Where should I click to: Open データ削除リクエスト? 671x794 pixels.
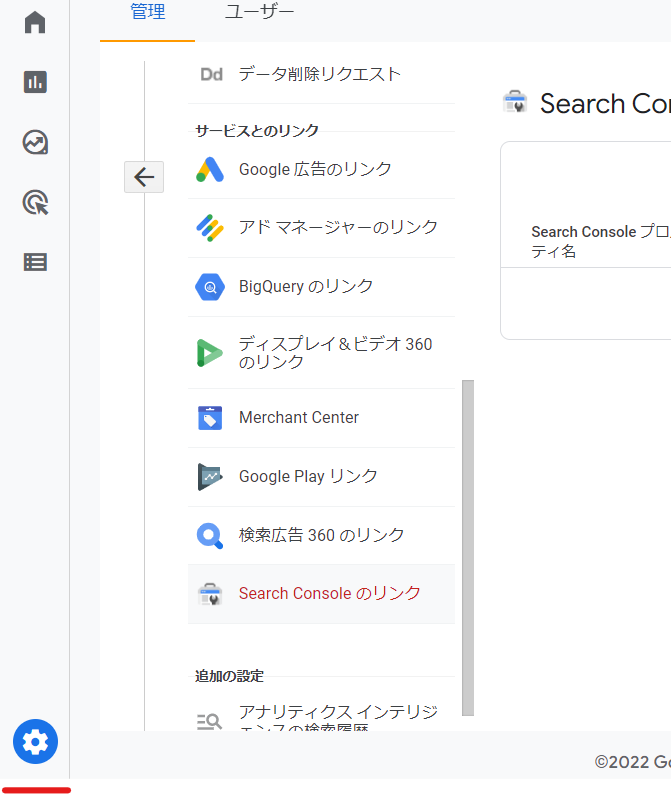pyautogui.click(x=321, y=74)
